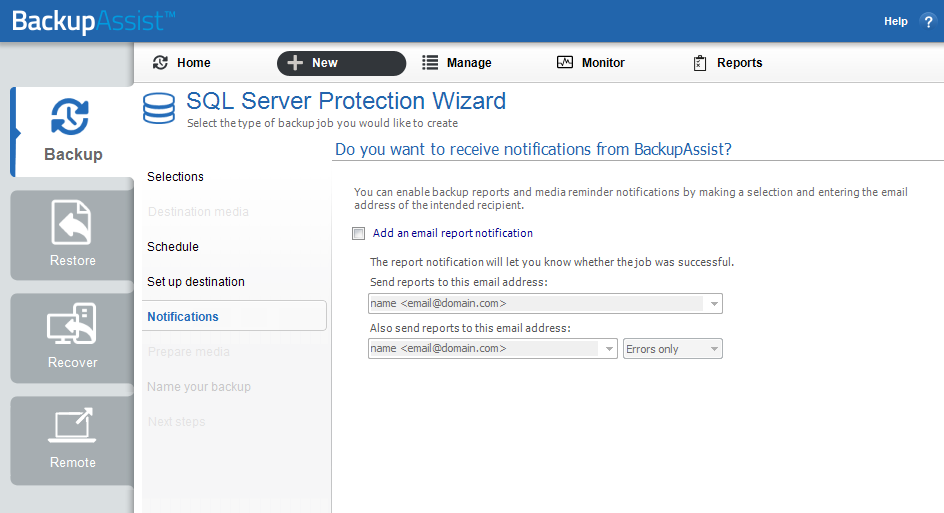Switch to the Manage tab label

tap(469, 63)
